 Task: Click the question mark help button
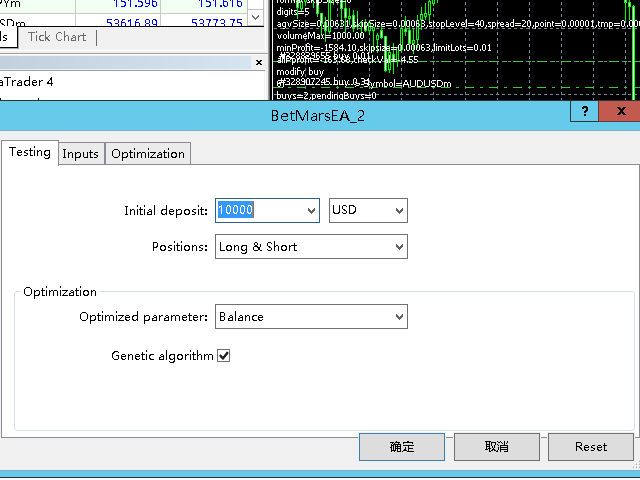click(584, 111)
